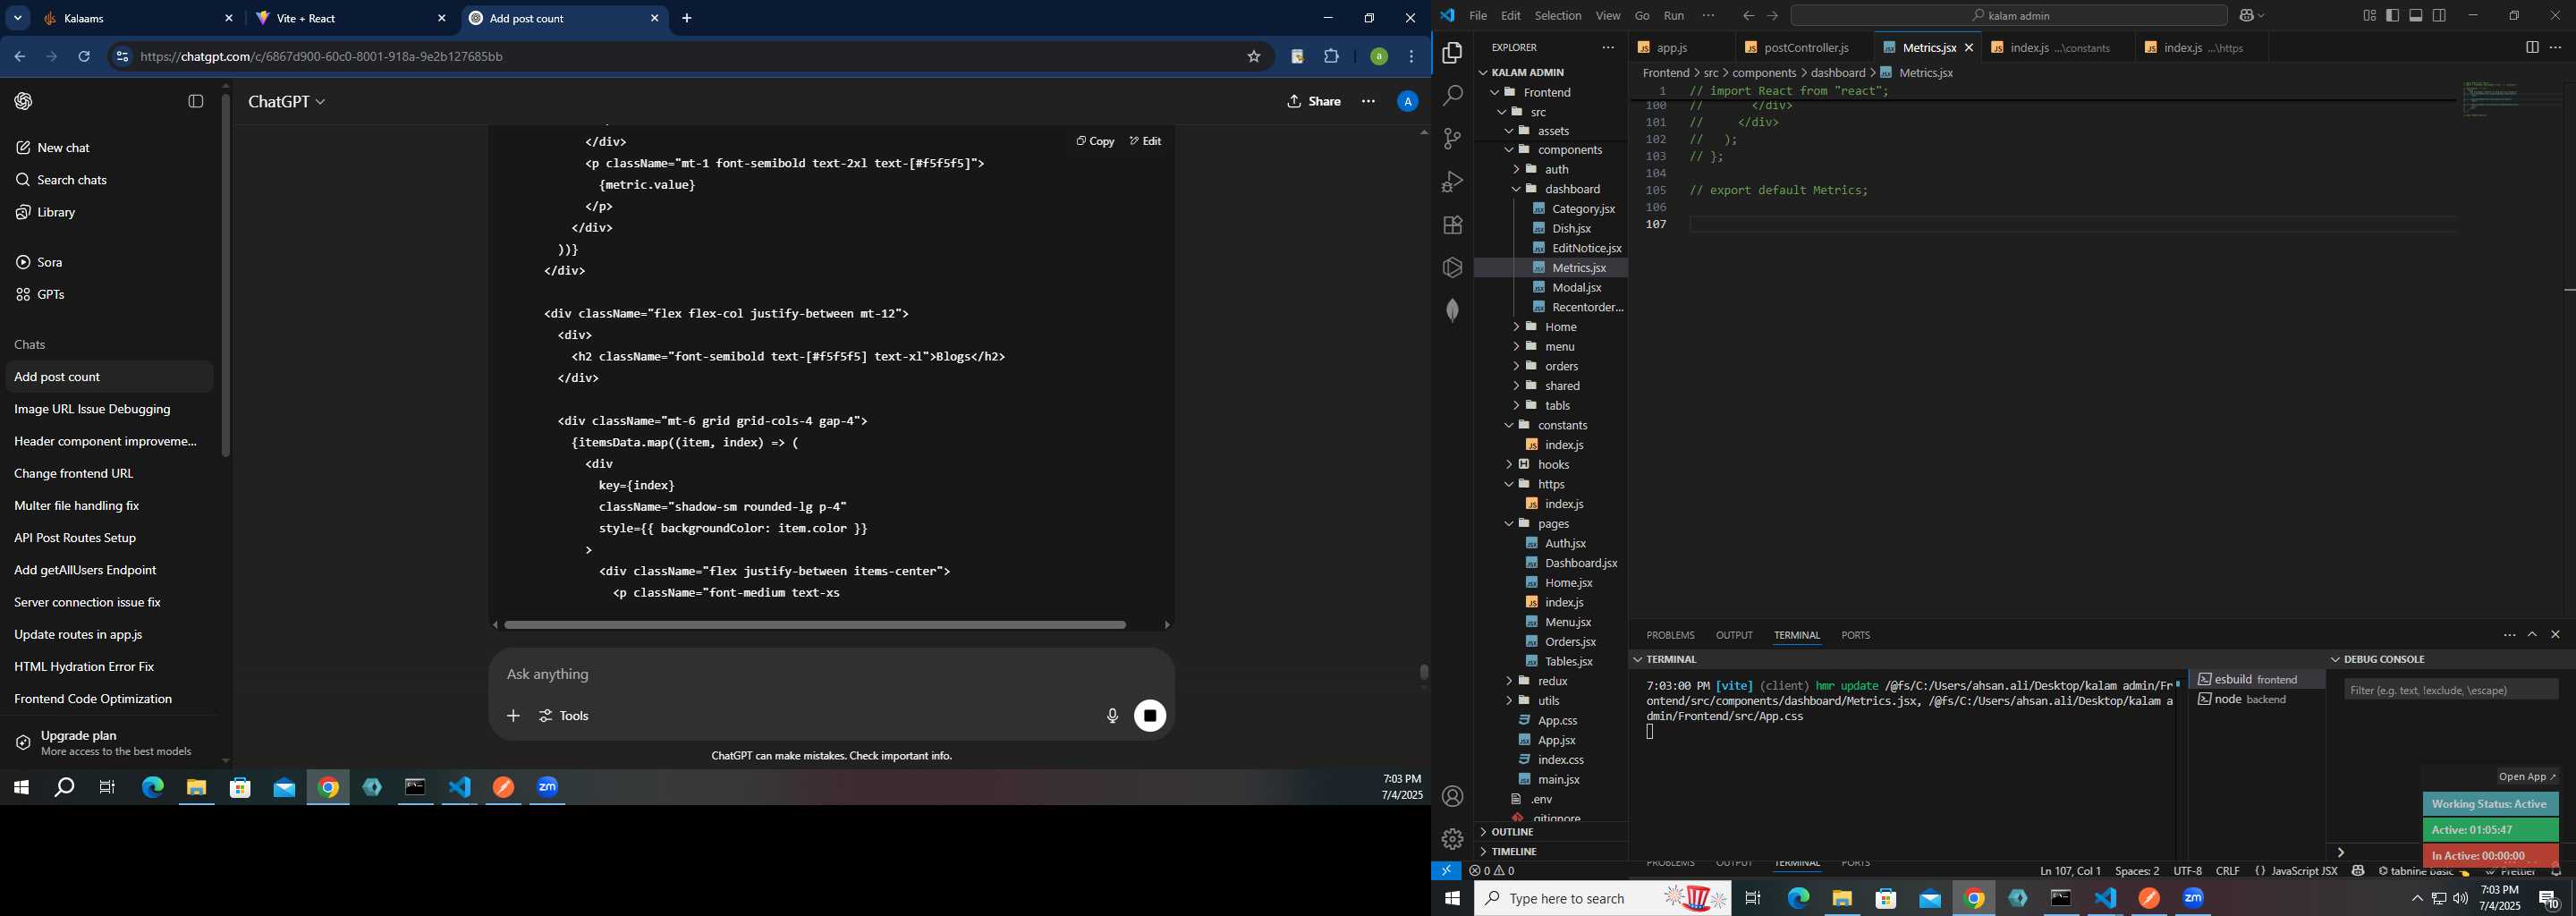Open customize layout icon in VS Code
Screen dimensions: 2576x916
click(2369, 16)
